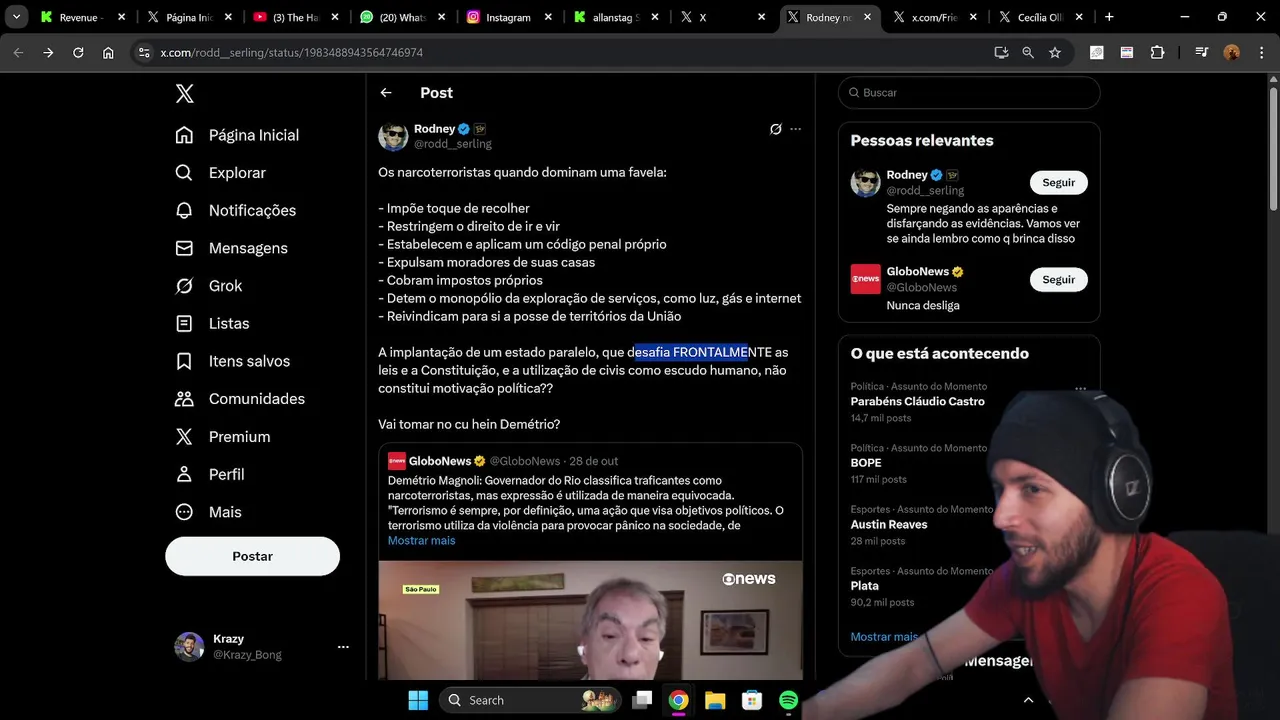The height and width of the screenshot is (720, 1280).
Task: Open Task View on taskbar
Action: pos(643,700)
